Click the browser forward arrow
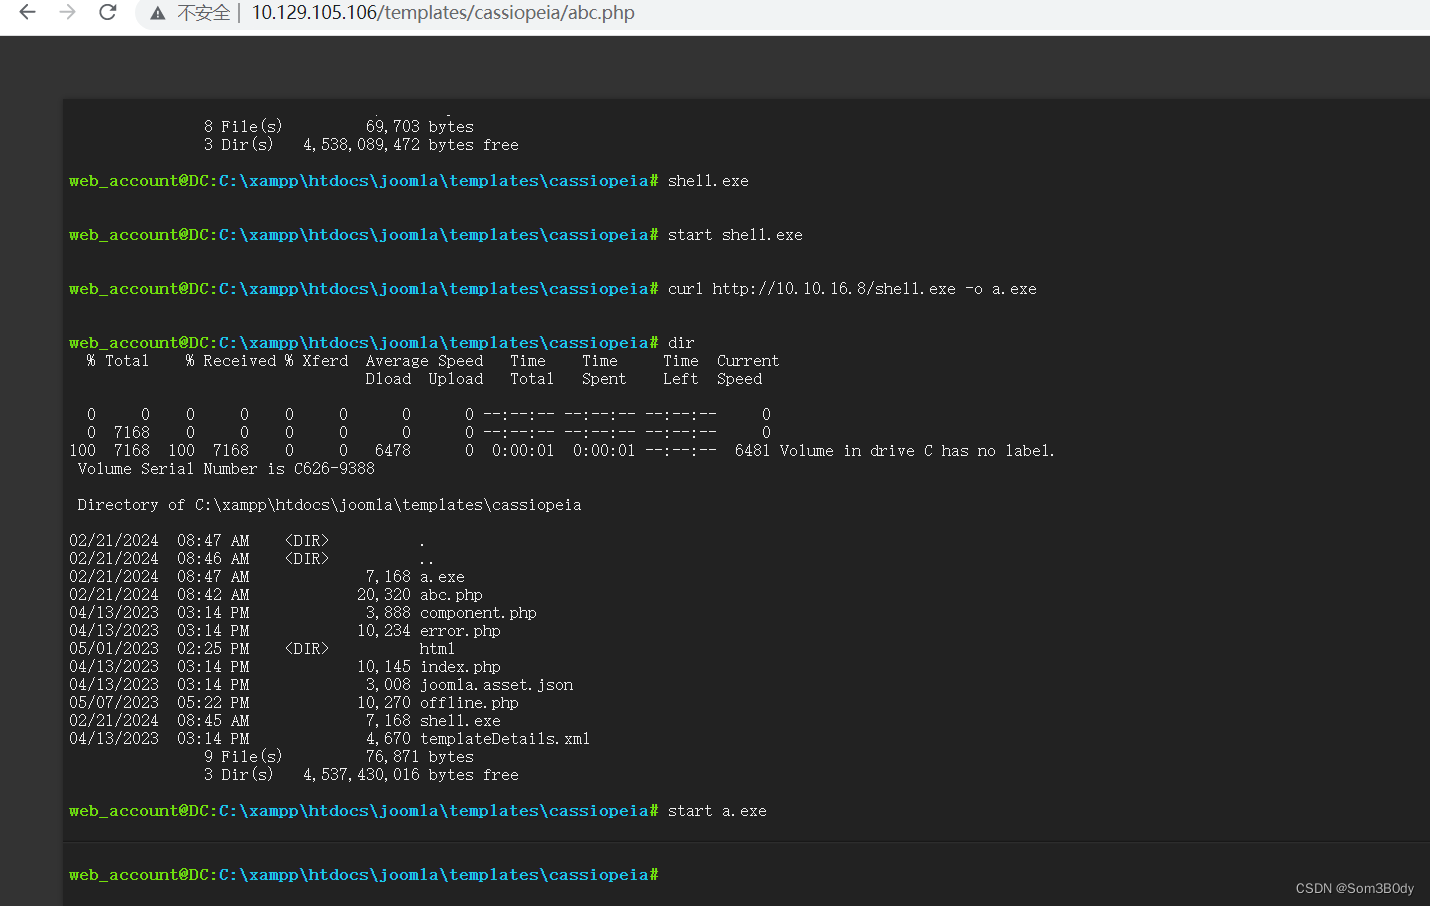 [67, 12]
